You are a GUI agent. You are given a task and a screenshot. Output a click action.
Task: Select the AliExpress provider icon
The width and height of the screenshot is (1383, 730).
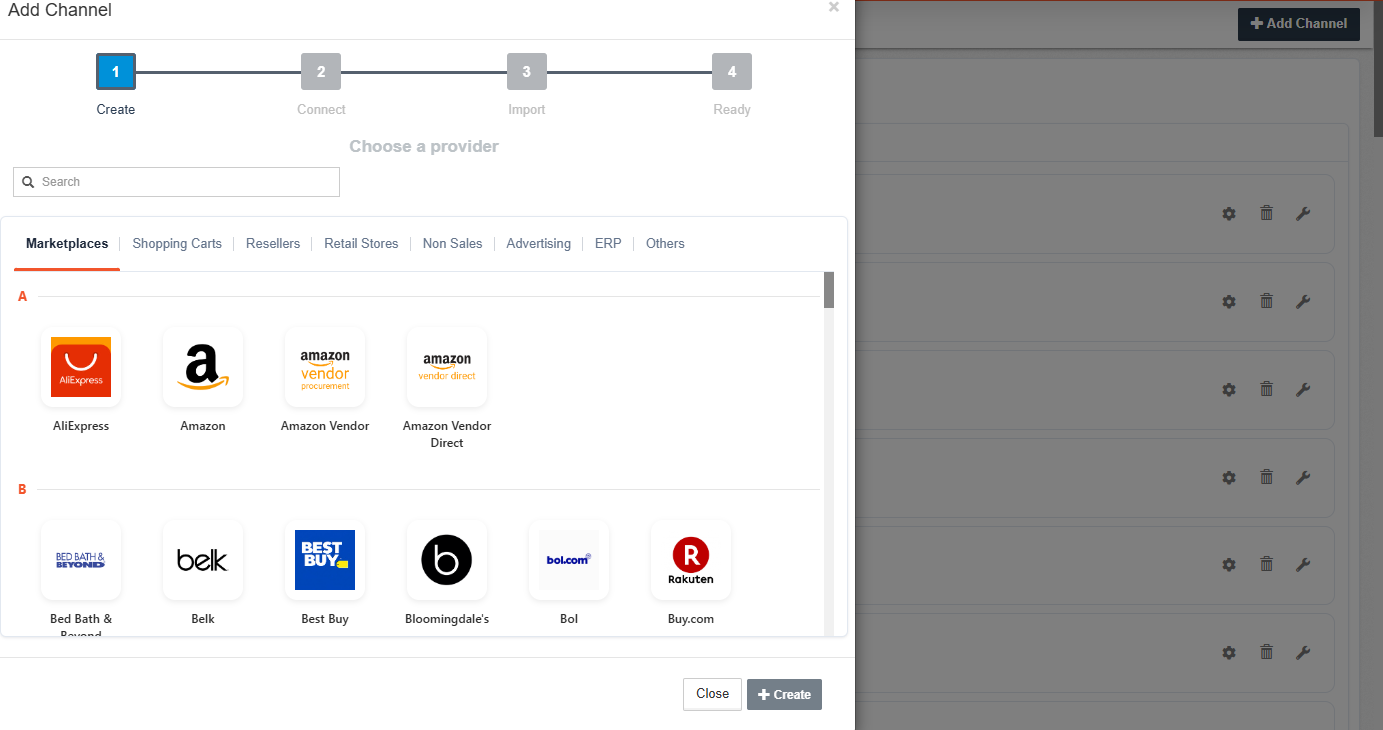pos(81,367)
